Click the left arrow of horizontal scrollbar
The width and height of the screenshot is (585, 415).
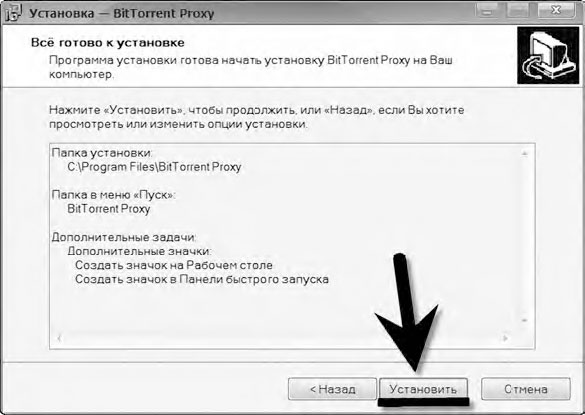(x=59, y=338)
